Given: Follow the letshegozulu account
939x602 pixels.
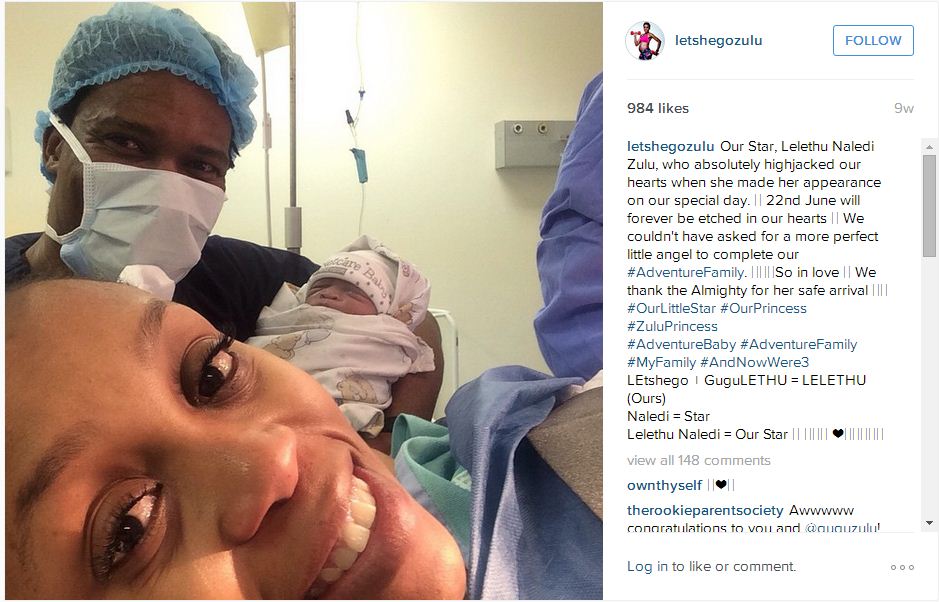Looking at the screenshot, I should coord(873,41).
